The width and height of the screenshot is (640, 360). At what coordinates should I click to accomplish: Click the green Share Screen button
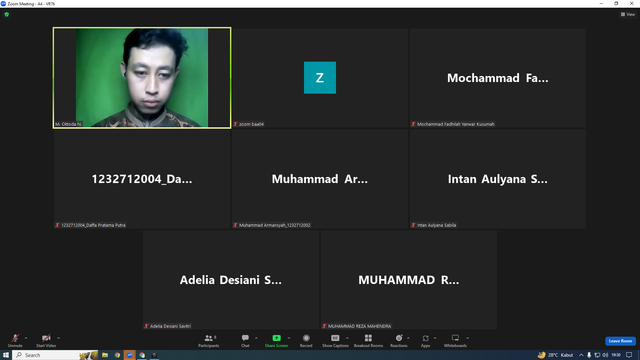tap(276, 340)
